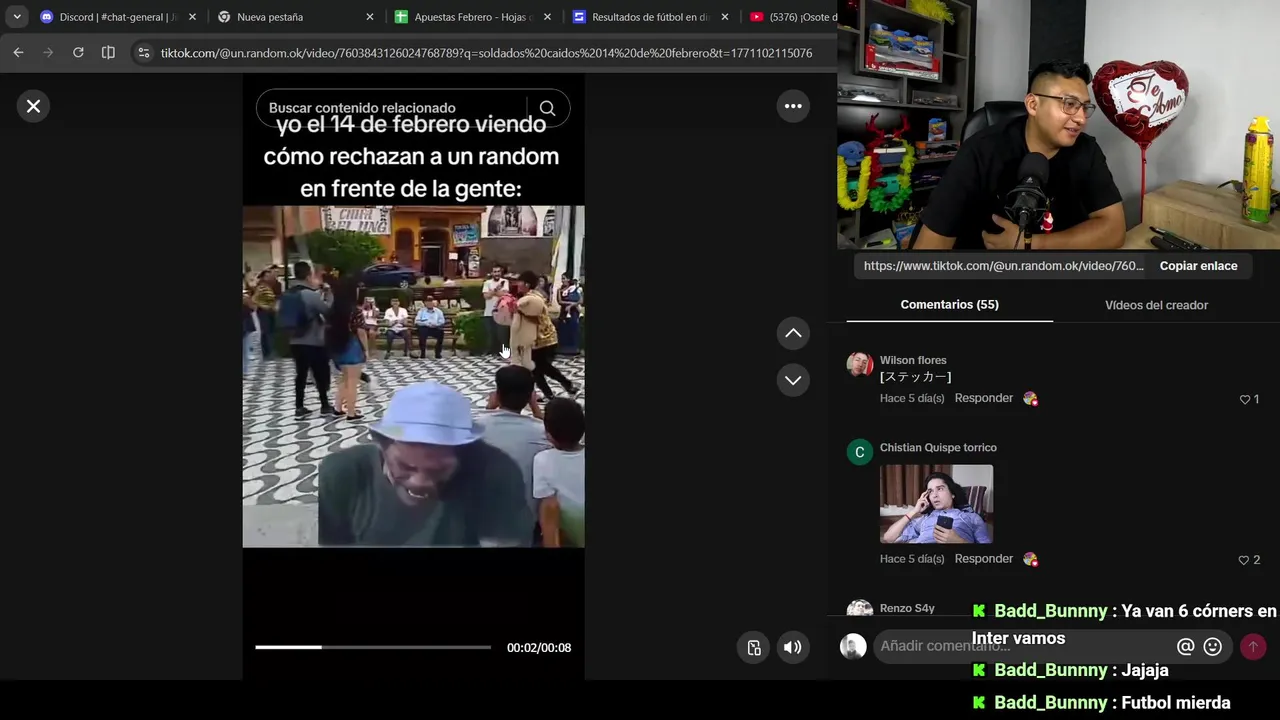The width and height of the screenshot is (1280, 720).
Task: Reply to Chistian Quispe torrico comment
Action: [x=983, y=559]
